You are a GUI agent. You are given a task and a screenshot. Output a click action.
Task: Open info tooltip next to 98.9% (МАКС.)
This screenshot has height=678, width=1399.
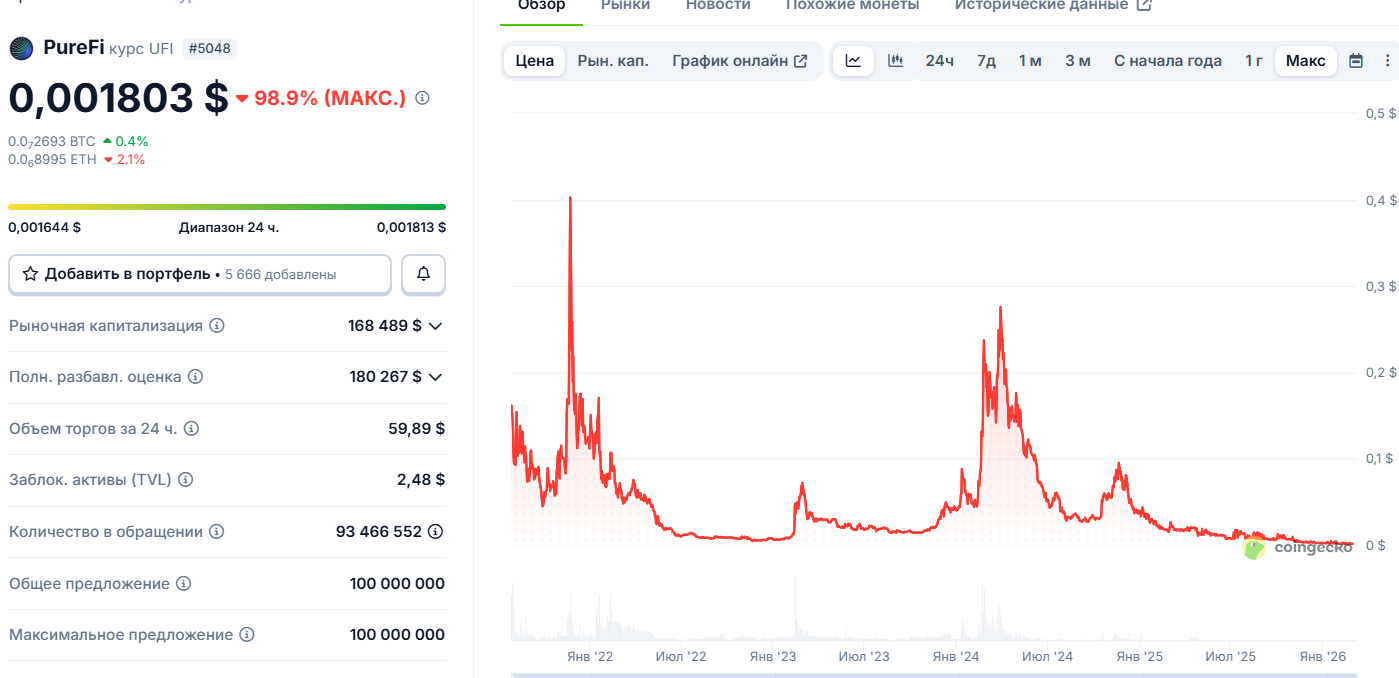(x=422, y=98)
